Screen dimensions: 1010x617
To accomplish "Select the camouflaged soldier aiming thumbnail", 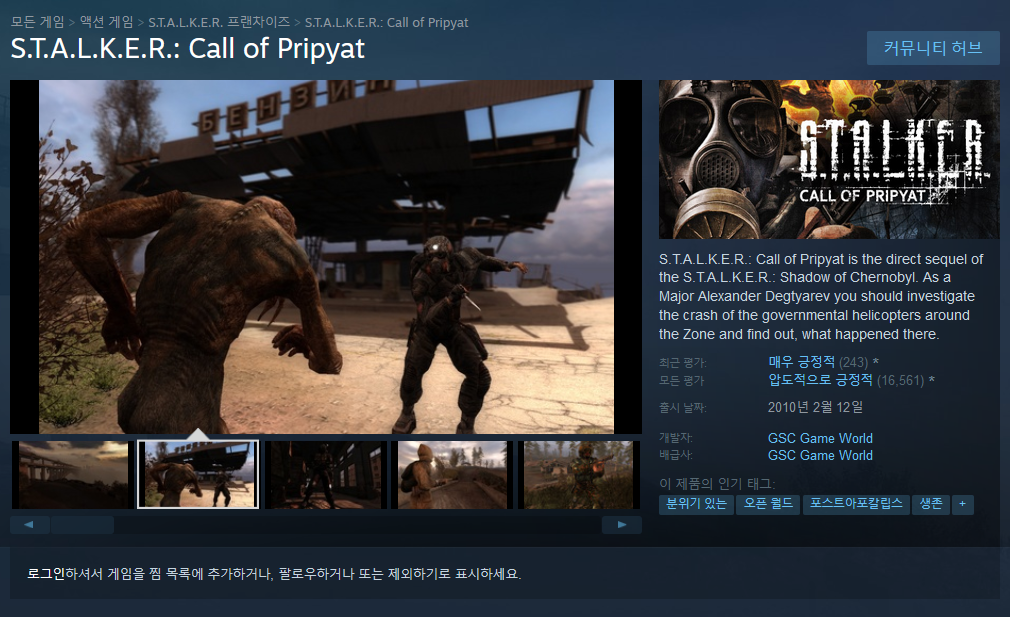I will click(578, 475).
